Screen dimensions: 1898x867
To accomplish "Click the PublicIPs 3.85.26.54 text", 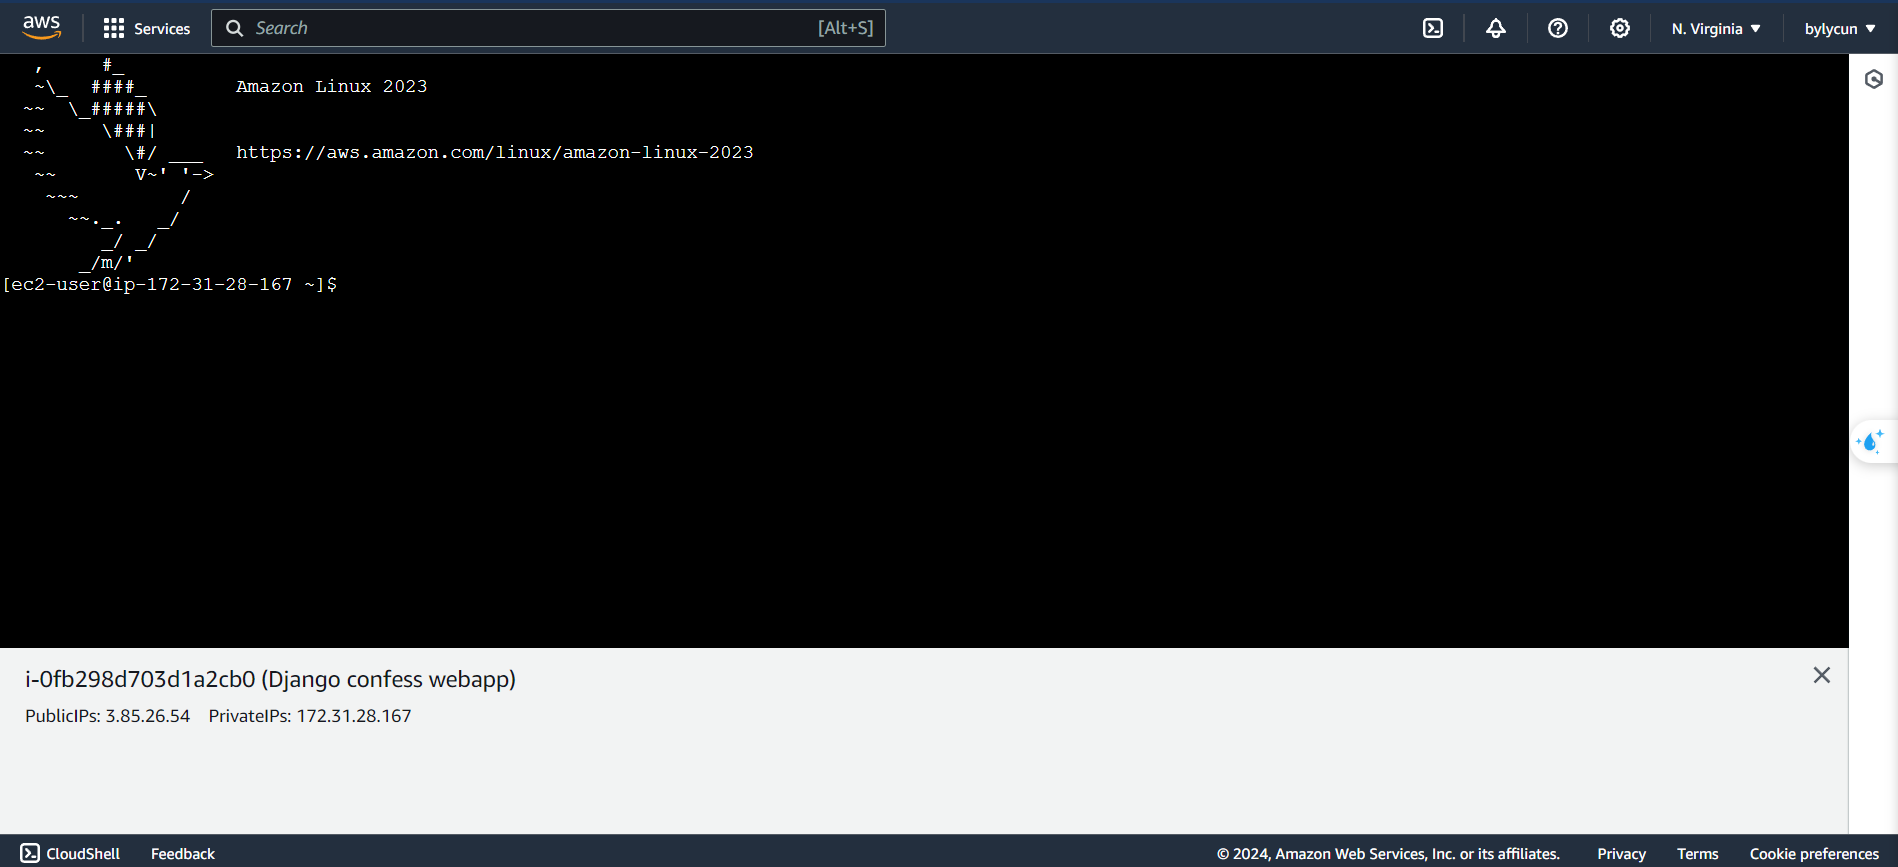I will [x=107, y=716].
